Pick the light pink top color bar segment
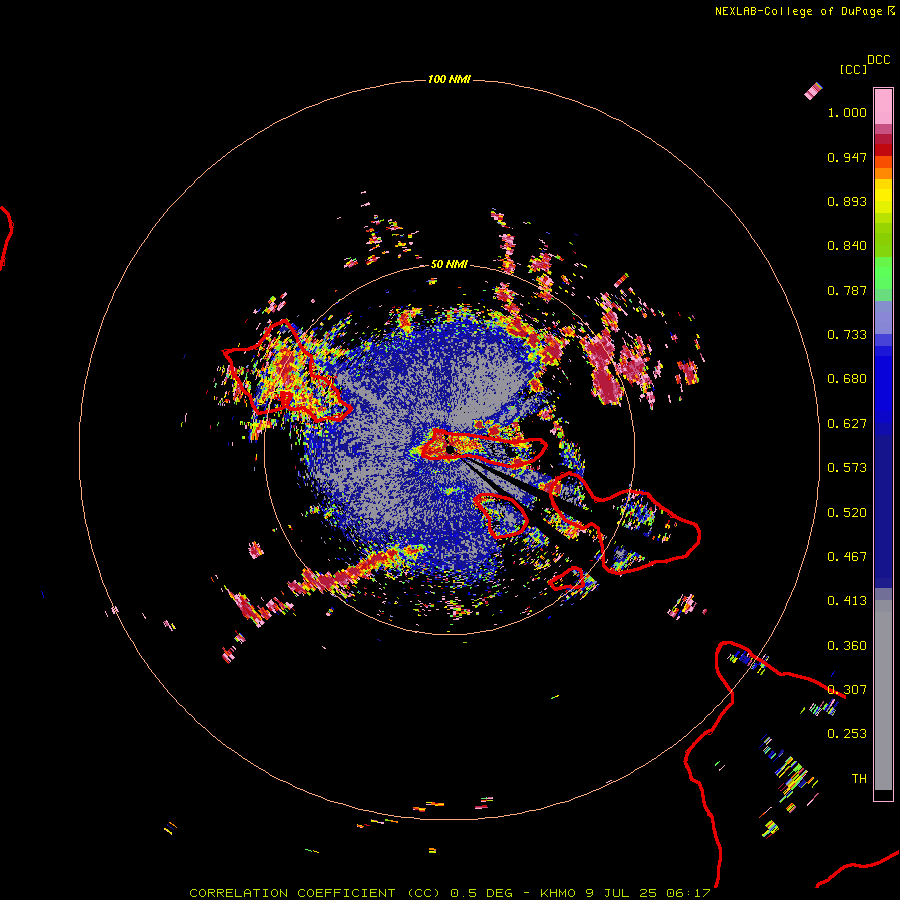Viewport: 900px width, 900px height. tap(883, 106)
